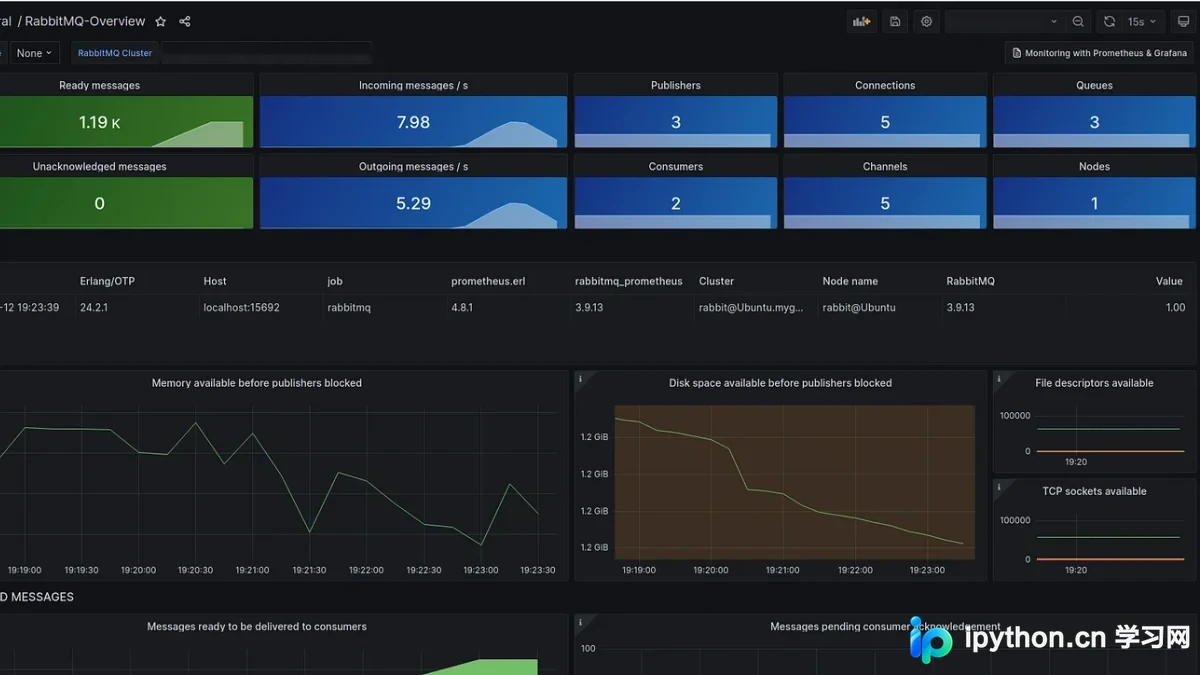Show info for the Disk space panel

581,377
